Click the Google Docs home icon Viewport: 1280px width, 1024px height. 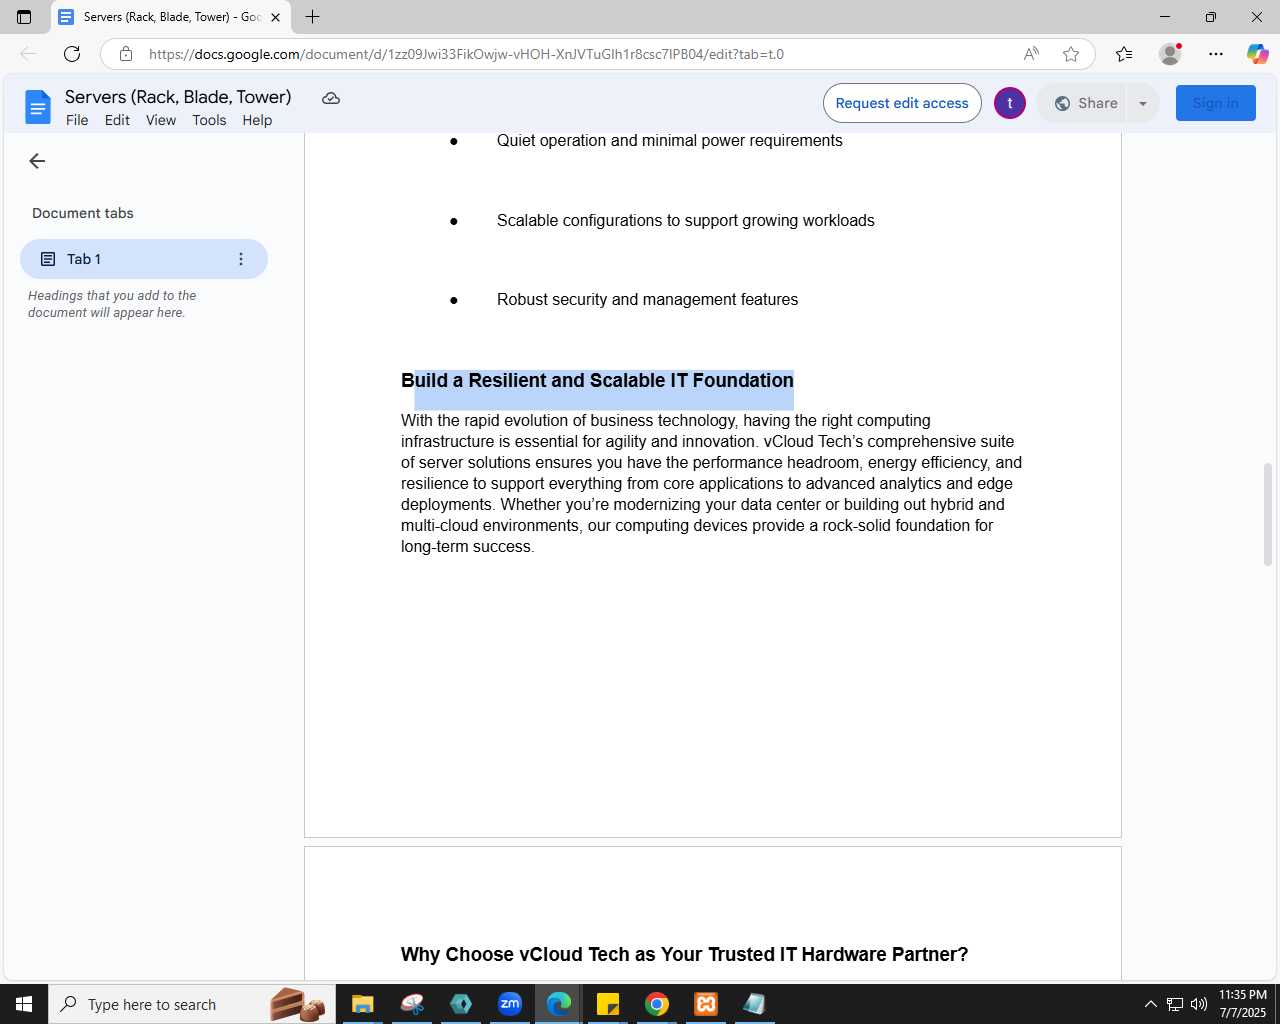click(x=38, y=107)
